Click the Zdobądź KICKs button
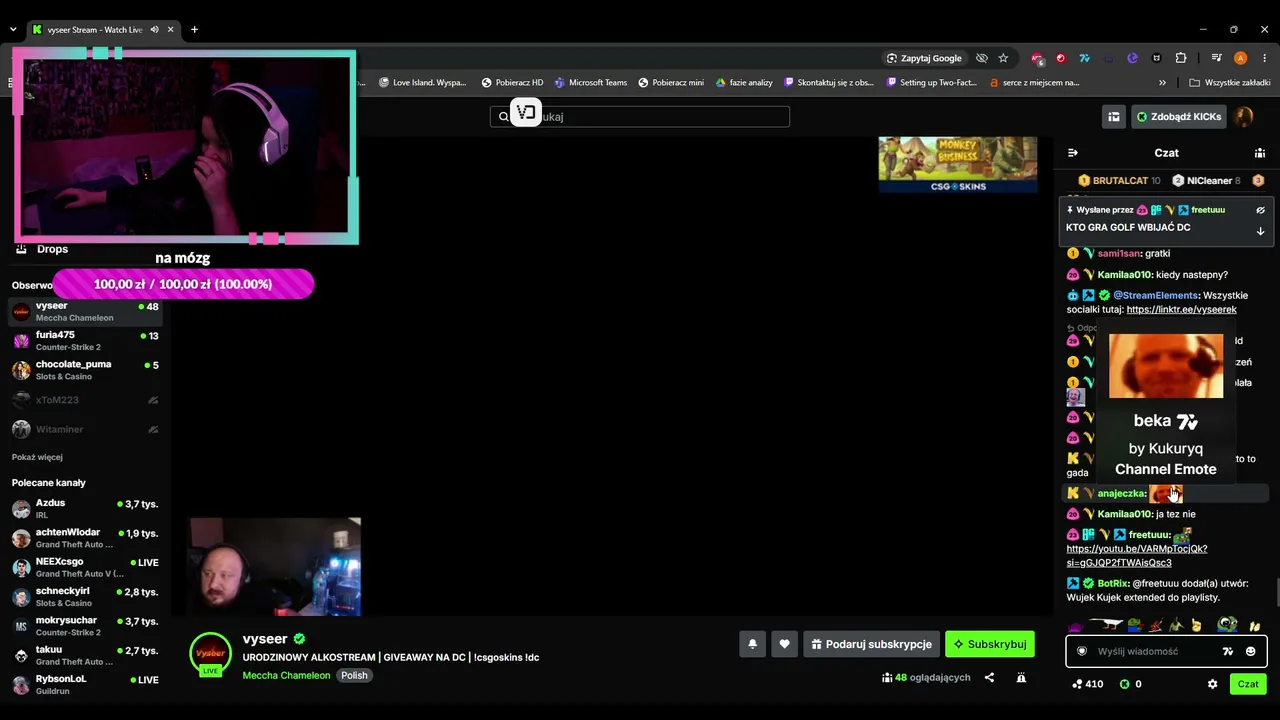Image resolution: width=1280 pixels, height=720 pixels. point(1178,117)
